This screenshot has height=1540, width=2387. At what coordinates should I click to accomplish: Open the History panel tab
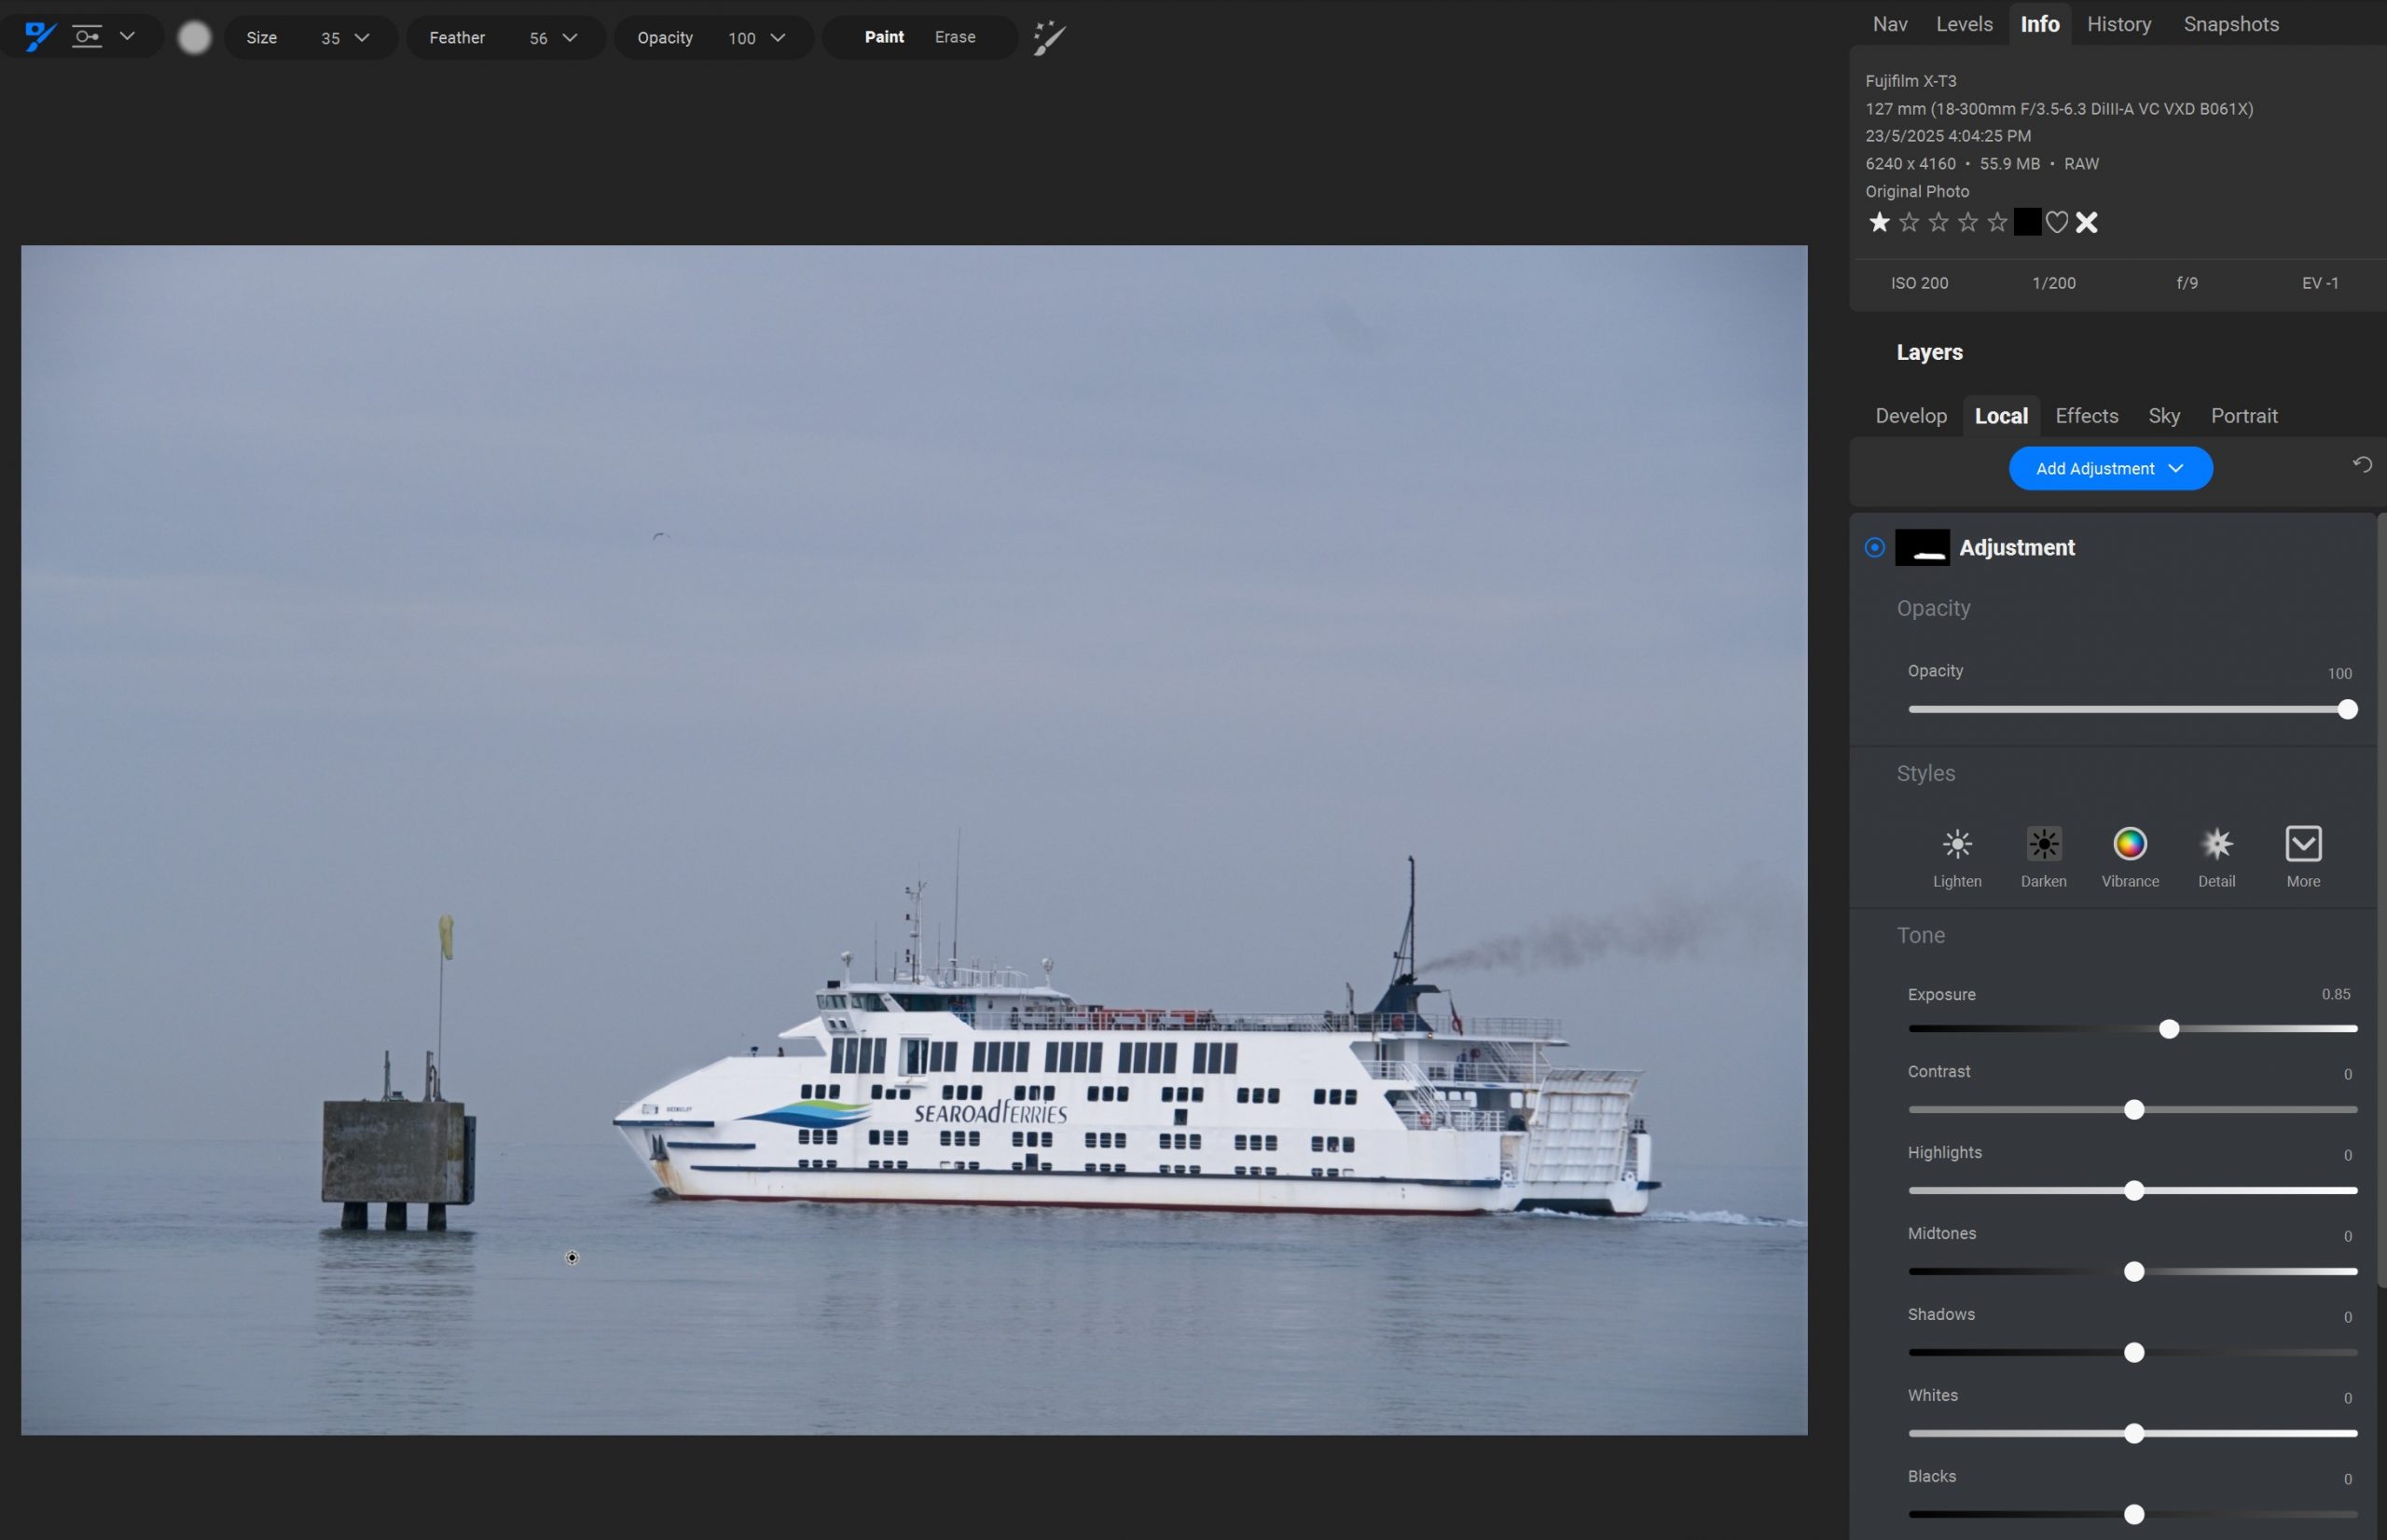[x=2118, y=24]
